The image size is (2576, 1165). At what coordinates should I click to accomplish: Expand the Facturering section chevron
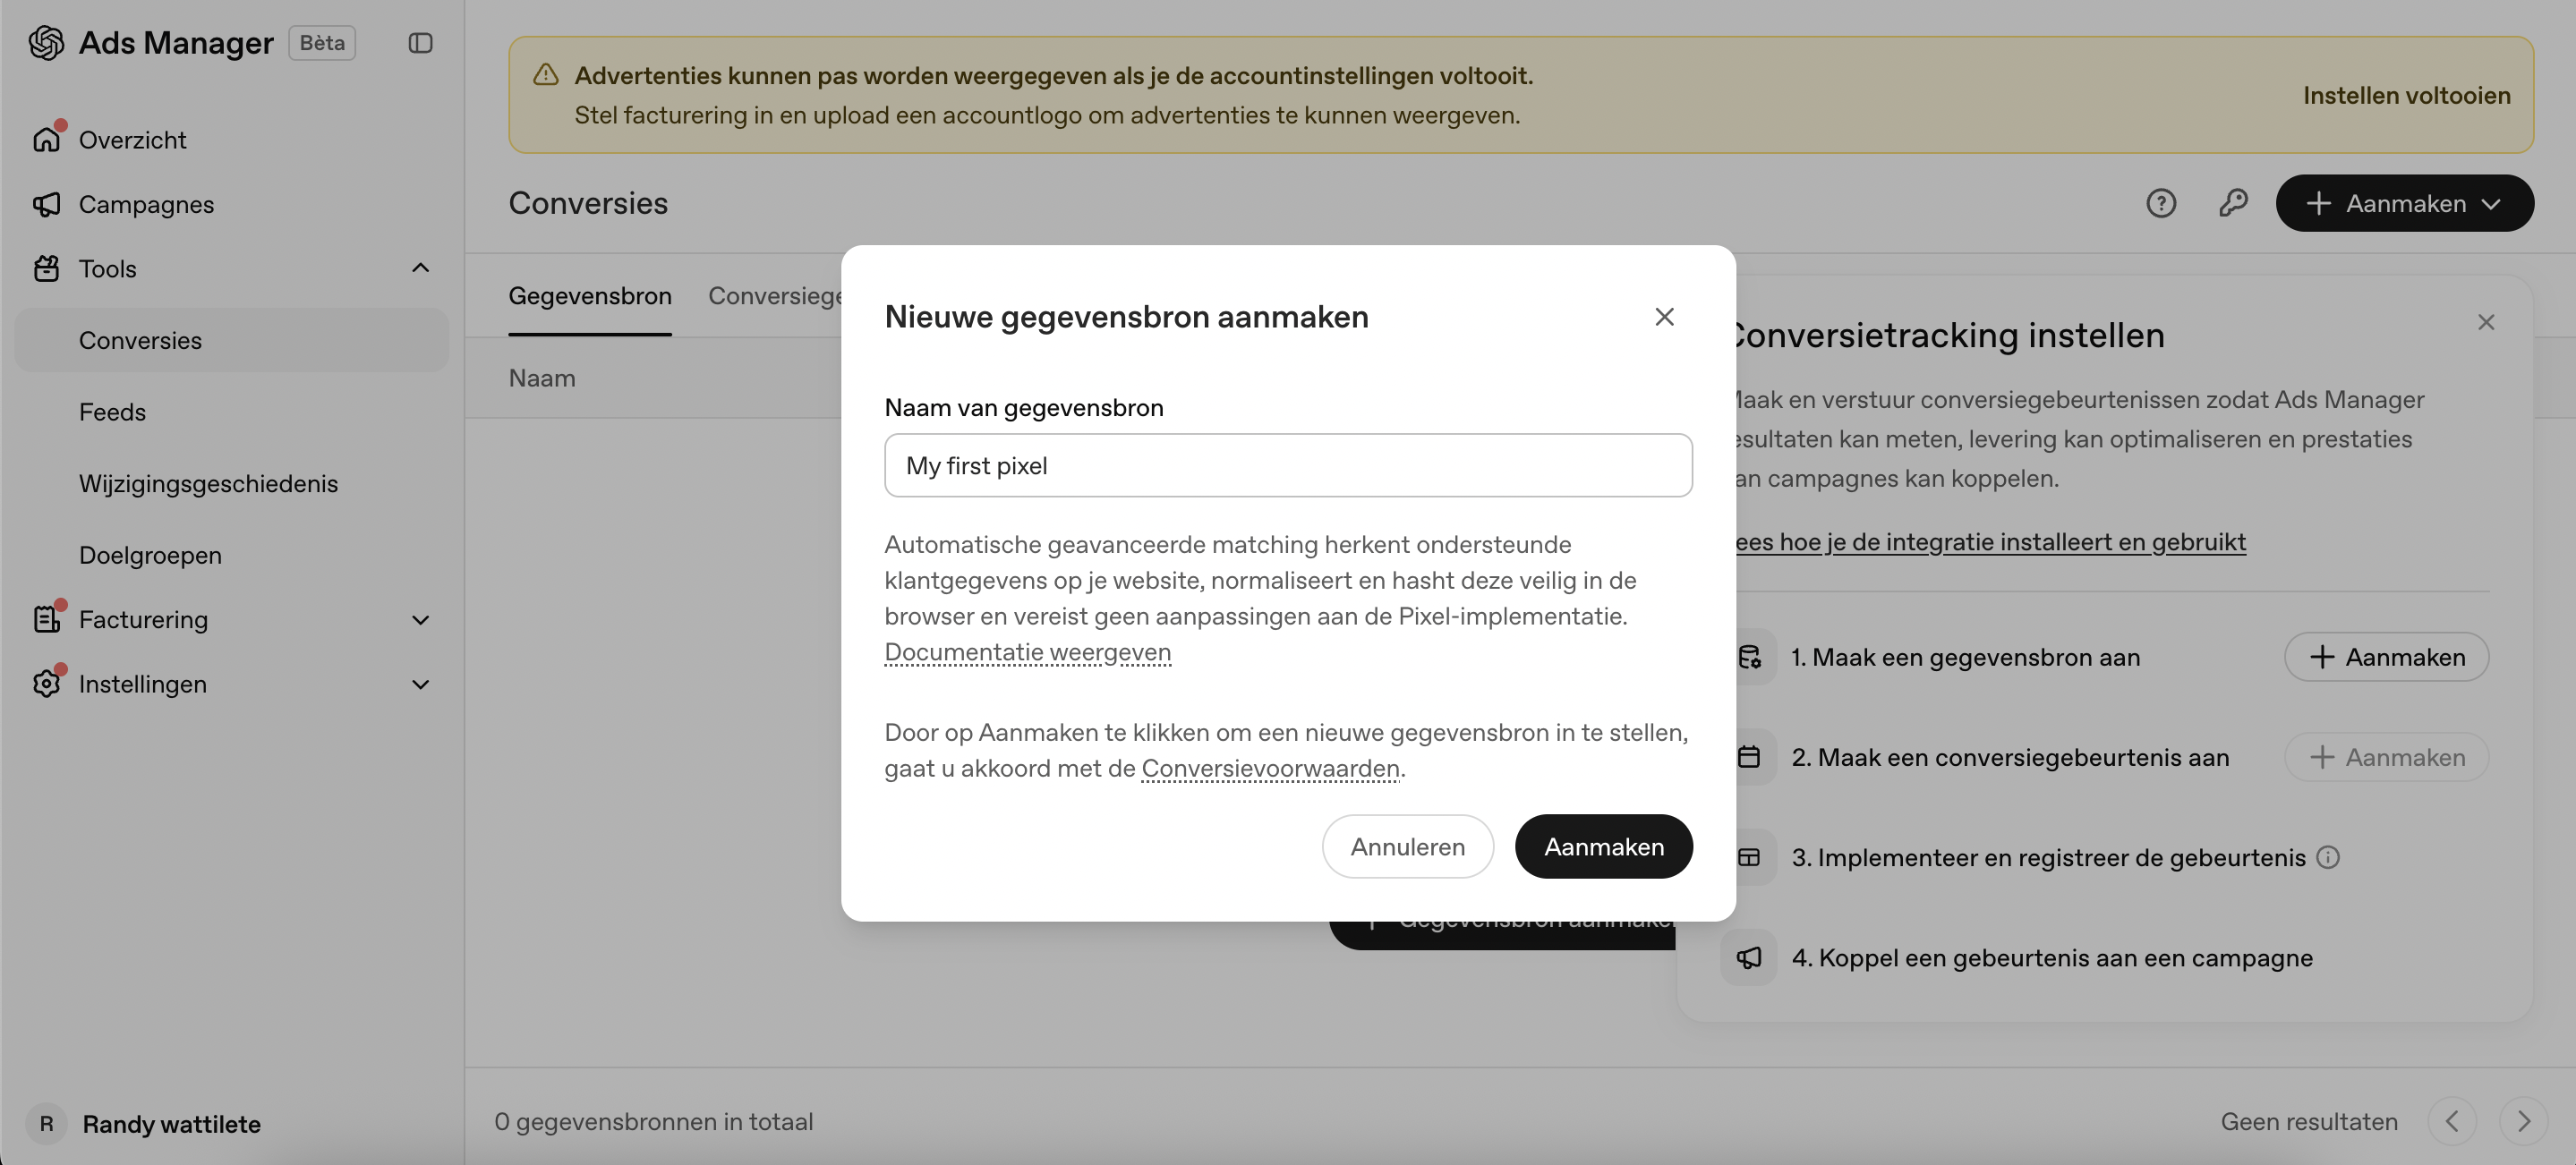tap(420, 620)
